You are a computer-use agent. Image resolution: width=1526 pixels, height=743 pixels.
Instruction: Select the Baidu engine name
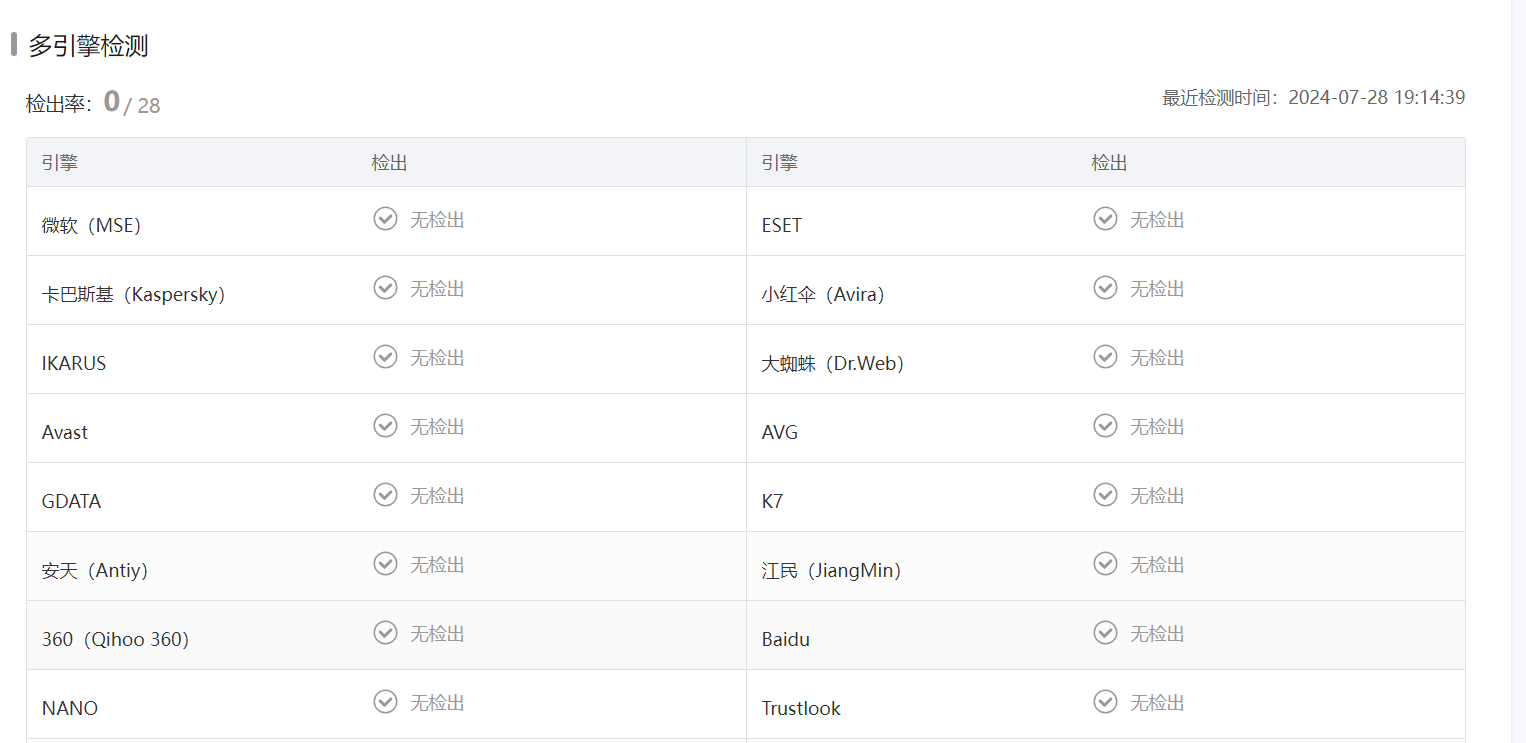click(786, 639)
